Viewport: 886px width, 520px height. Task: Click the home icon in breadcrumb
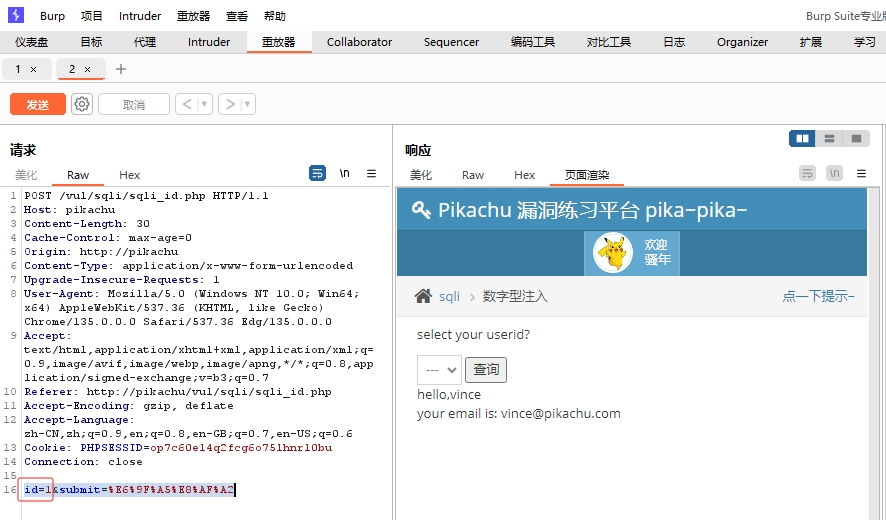(x=423, y=296)
